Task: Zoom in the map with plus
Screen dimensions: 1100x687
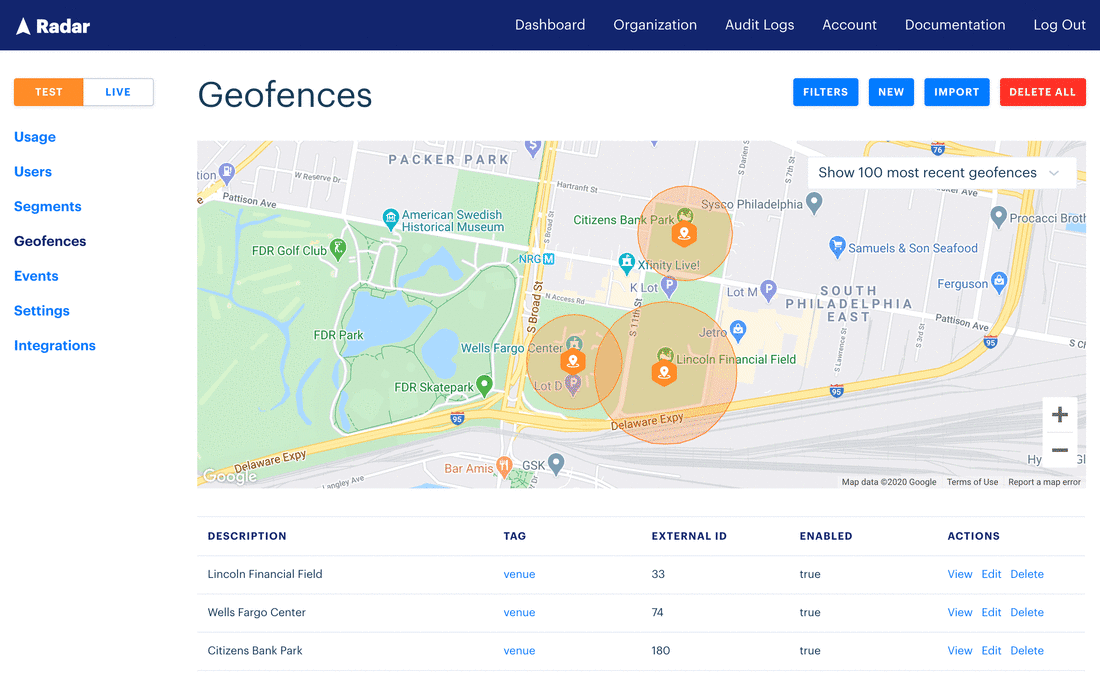Action: 1059,415
